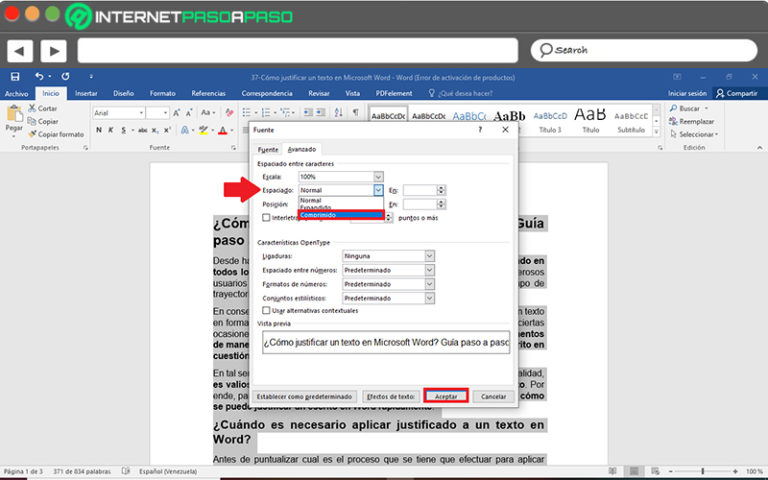This screenshot has height=480, width=768.
Task: Click the font color red A swatch
Action: coord(220,130)
